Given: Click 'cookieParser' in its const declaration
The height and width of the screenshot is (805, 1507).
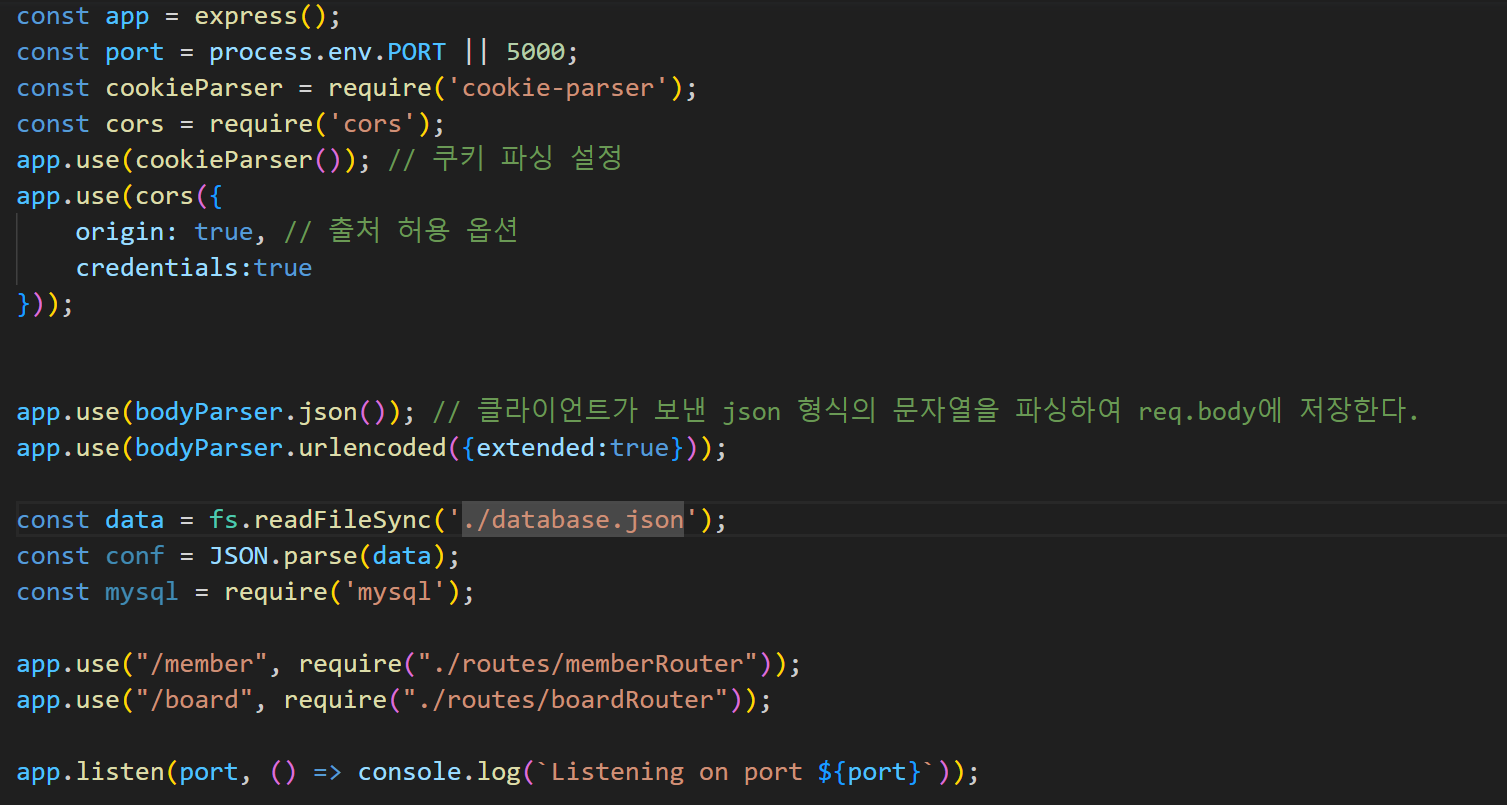Looking at the screenshot, I should (x=195, y=88).
